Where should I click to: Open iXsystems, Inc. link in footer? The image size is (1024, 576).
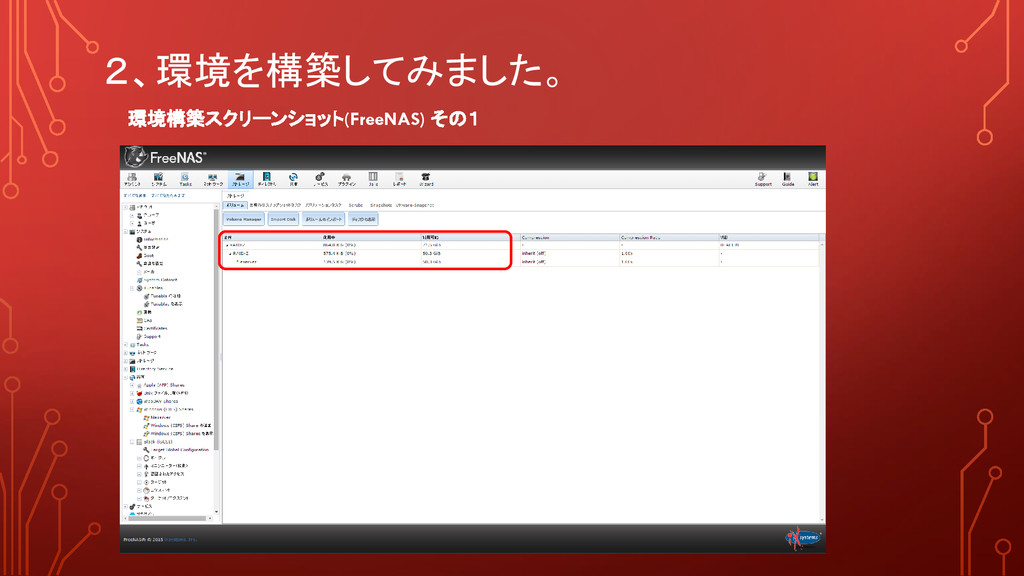pyautogui.click(x=180, y=539)
